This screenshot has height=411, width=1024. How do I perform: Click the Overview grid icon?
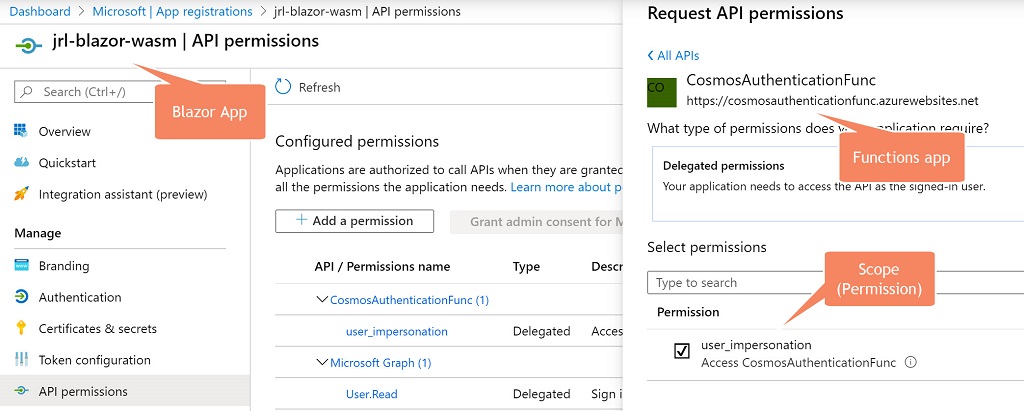21,131
